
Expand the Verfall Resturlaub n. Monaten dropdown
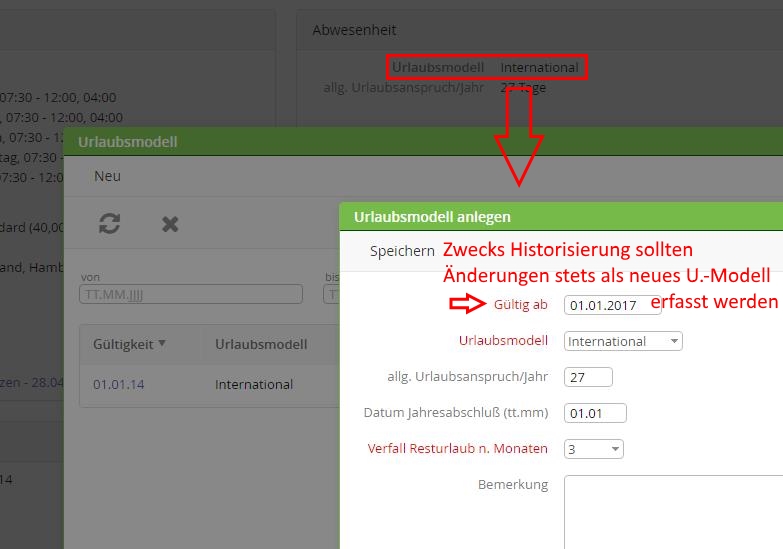[x=594, y=449]
